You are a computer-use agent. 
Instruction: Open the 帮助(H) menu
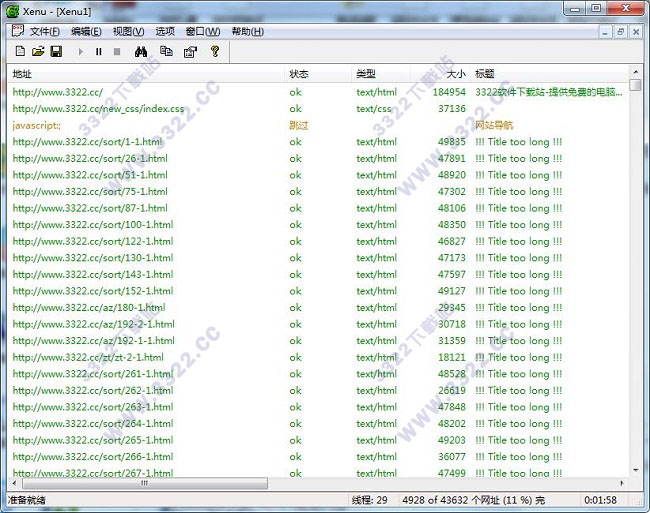point(247,31)
